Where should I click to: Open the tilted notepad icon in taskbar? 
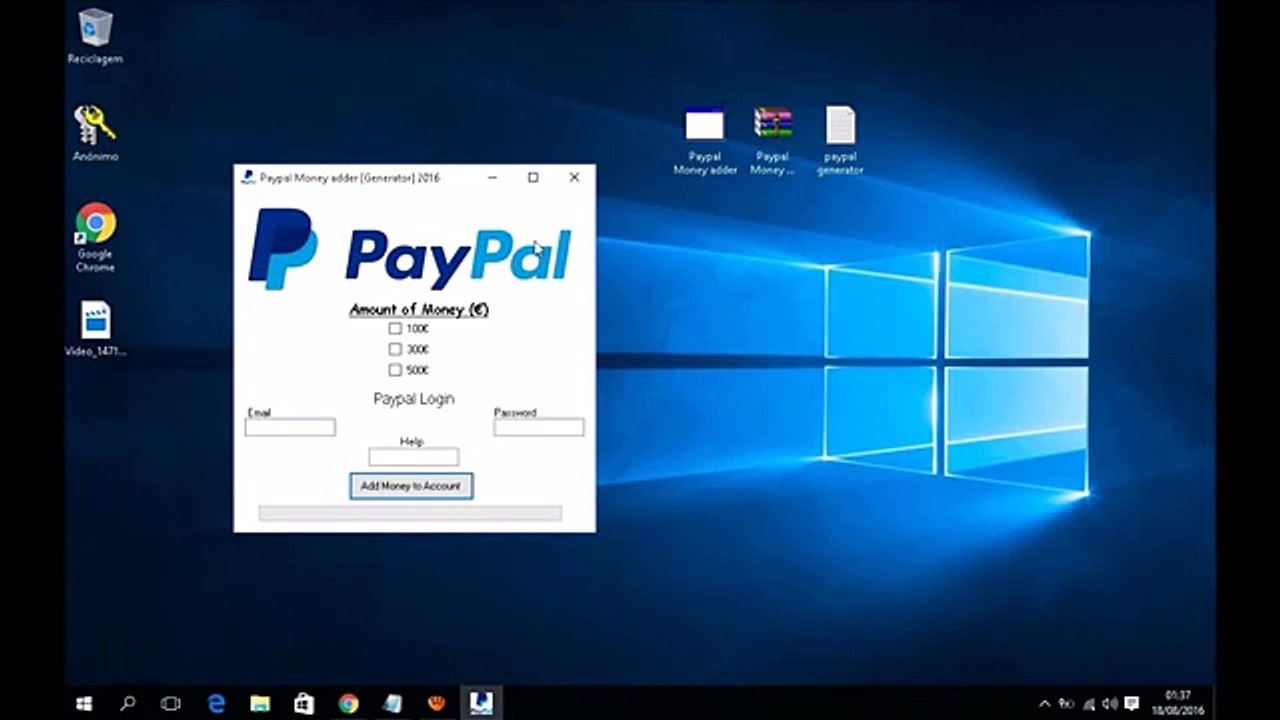(392, 704)
